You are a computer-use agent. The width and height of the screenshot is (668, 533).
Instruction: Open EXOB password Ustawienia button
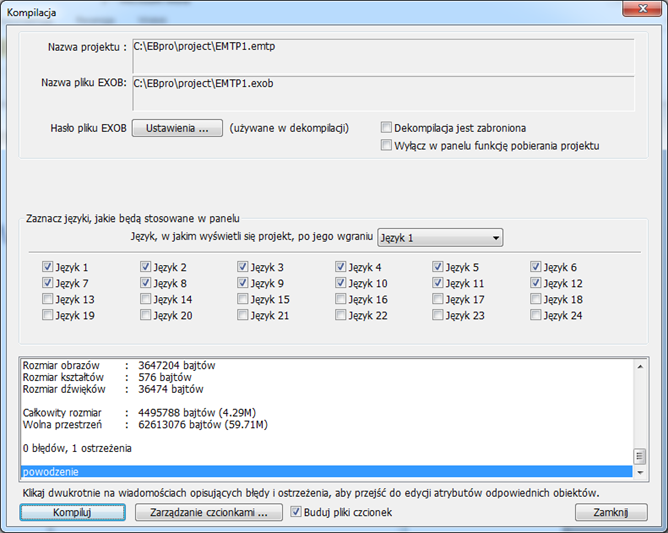177,128
